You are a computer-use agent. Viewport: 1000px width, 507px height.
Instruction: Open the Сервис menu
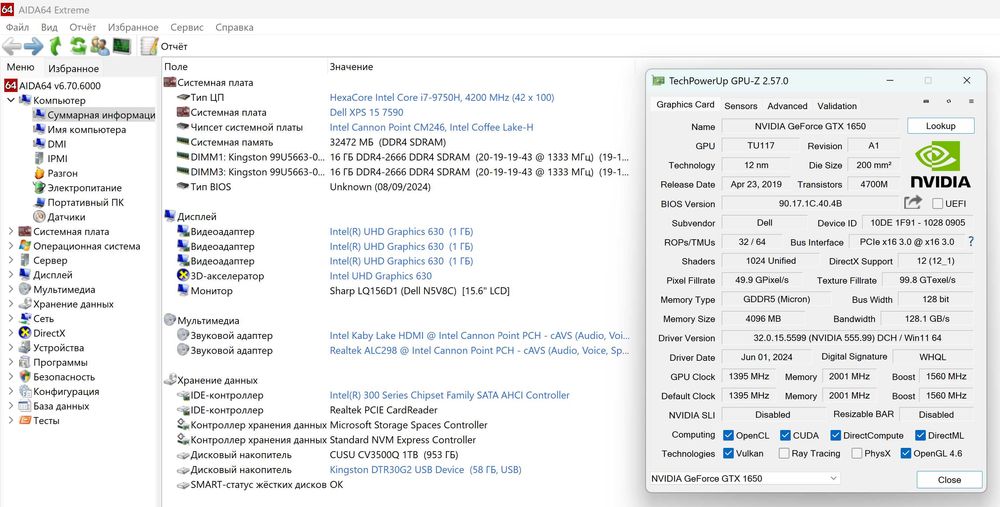pos(186,27)
